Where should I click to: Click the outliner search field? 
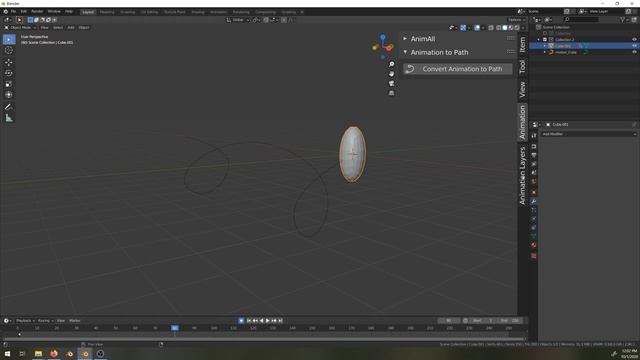click(581, 20)
